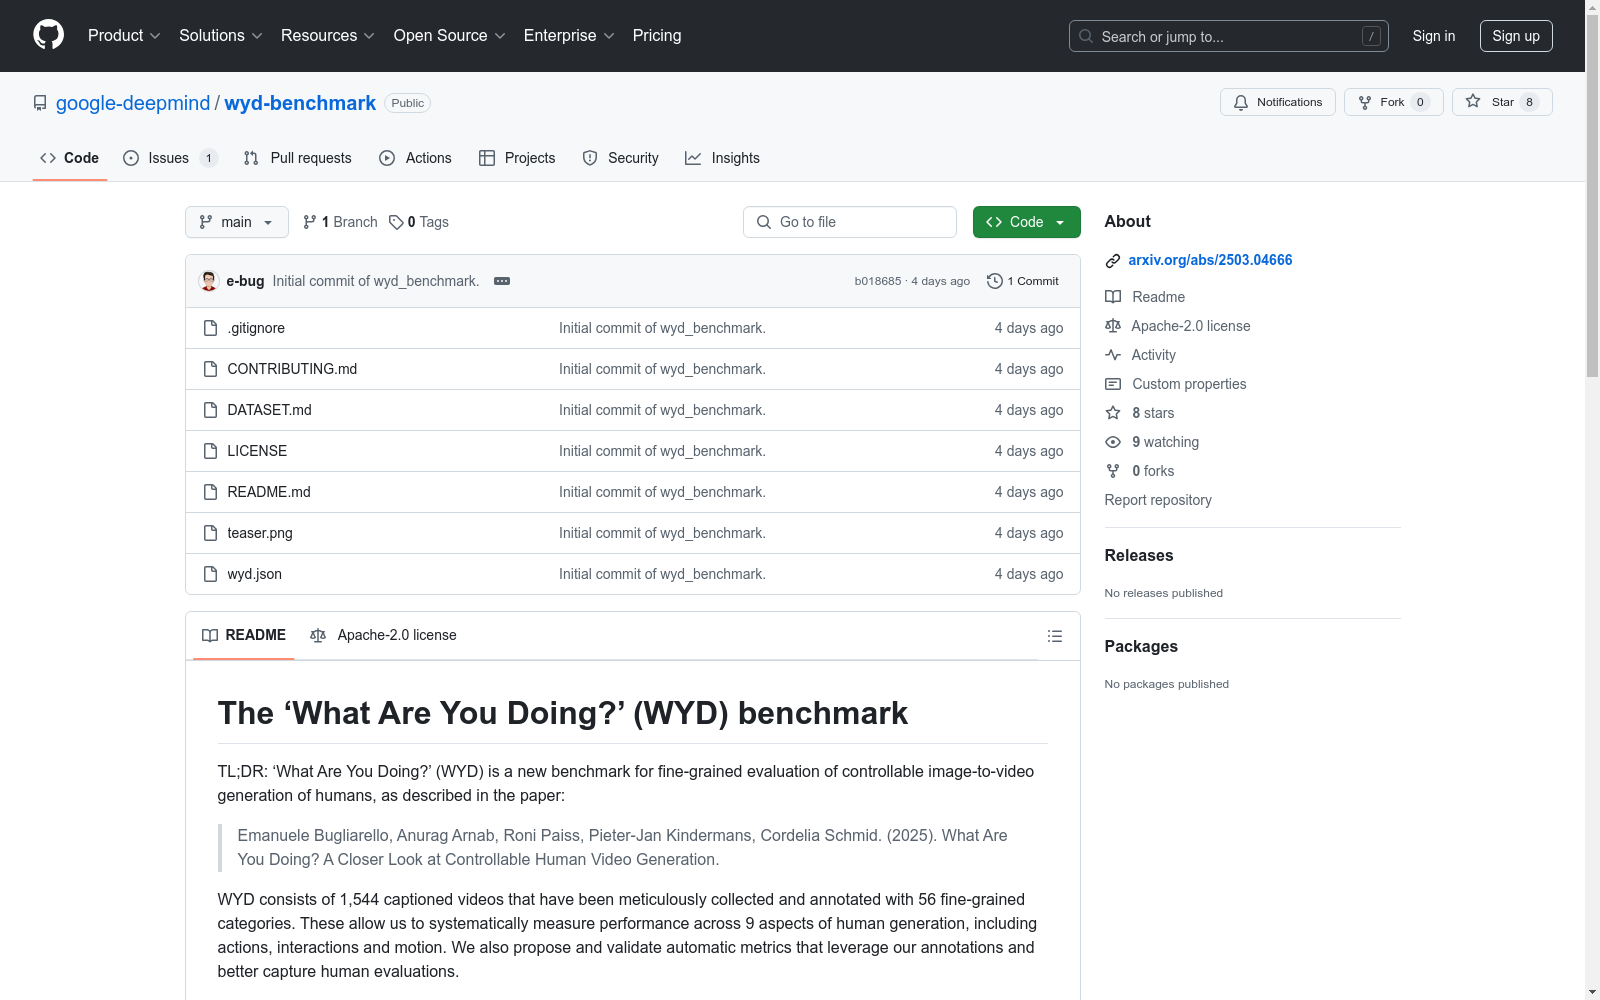This screenshot has height=1000, width=1600.
Task: Open the README outline list icon
Action: [x=1054, y=636]
